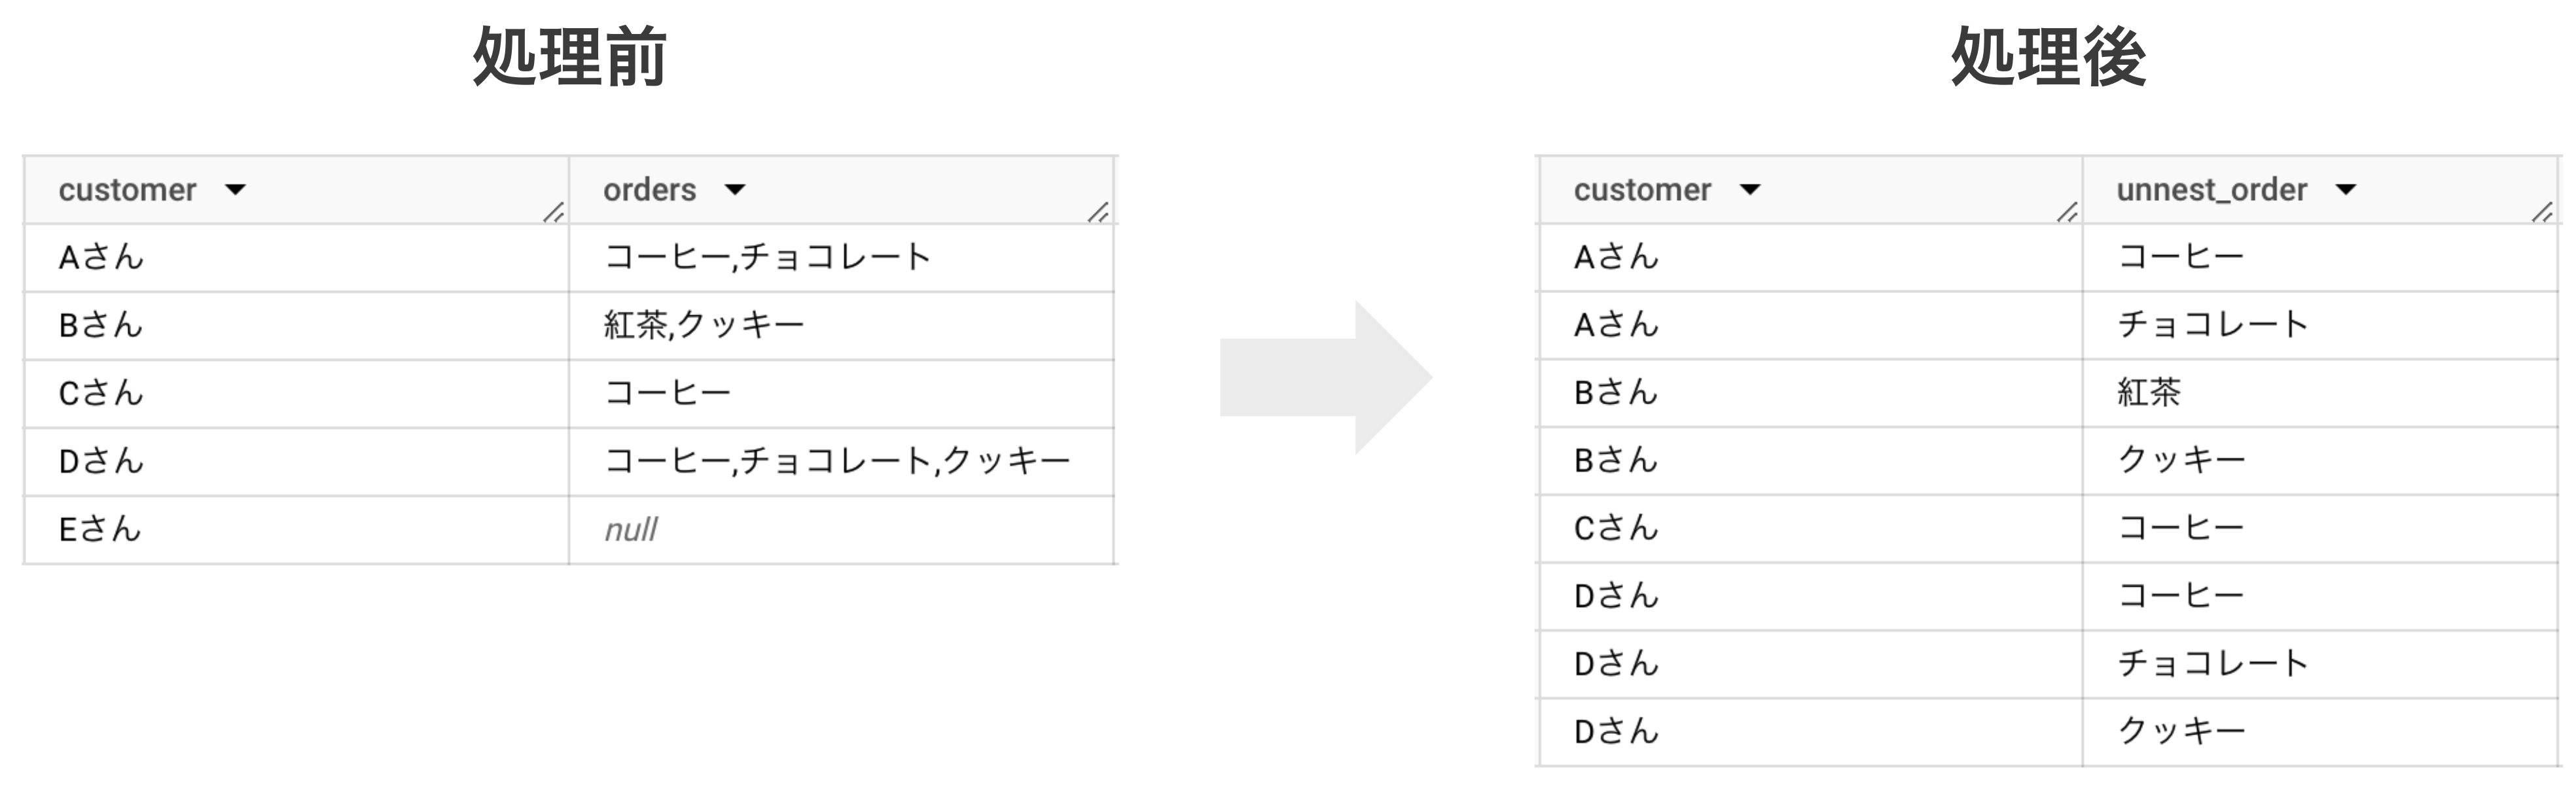Select the 紅茶 cell in unnest_order column
Screen dimensions: 2576x798
click(x=2149, y=392)
